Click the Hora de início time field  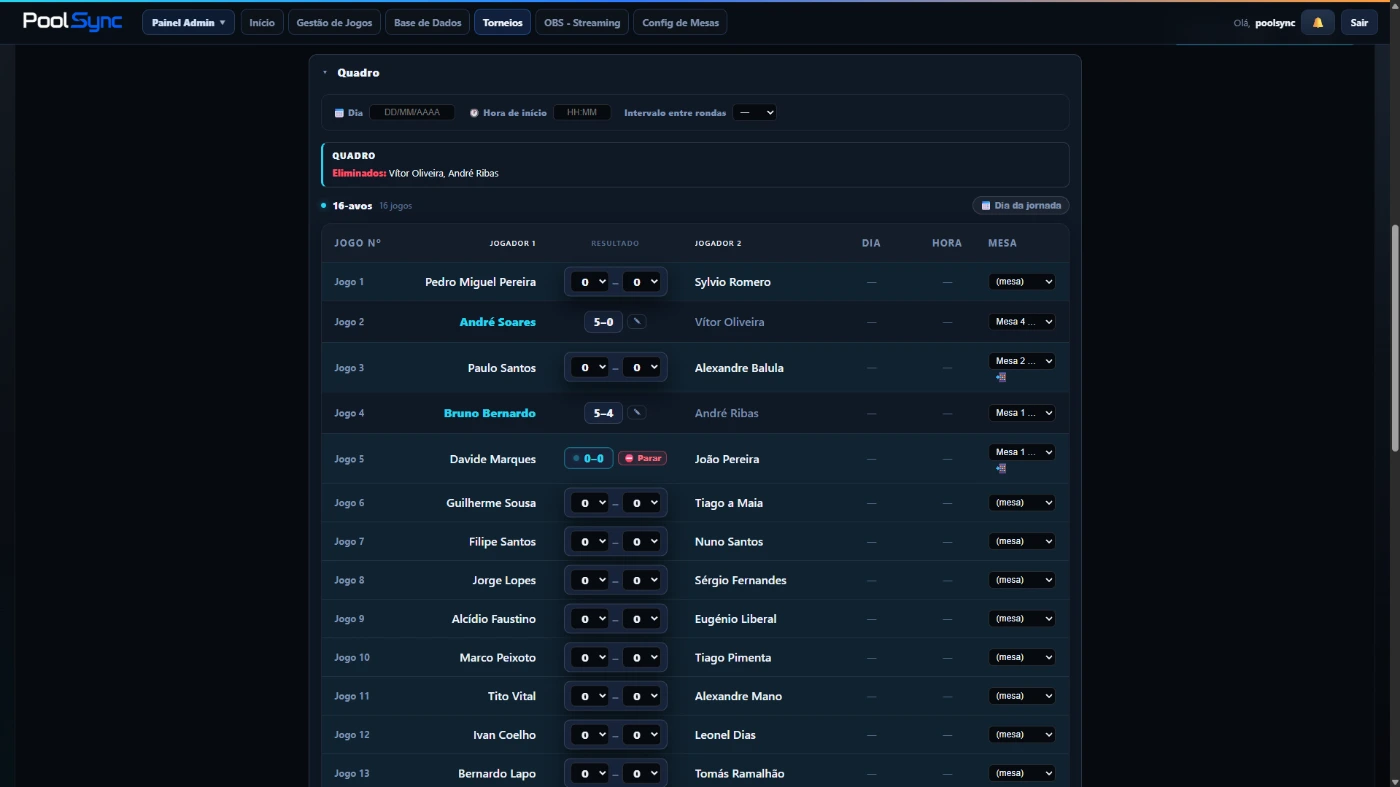582,113
